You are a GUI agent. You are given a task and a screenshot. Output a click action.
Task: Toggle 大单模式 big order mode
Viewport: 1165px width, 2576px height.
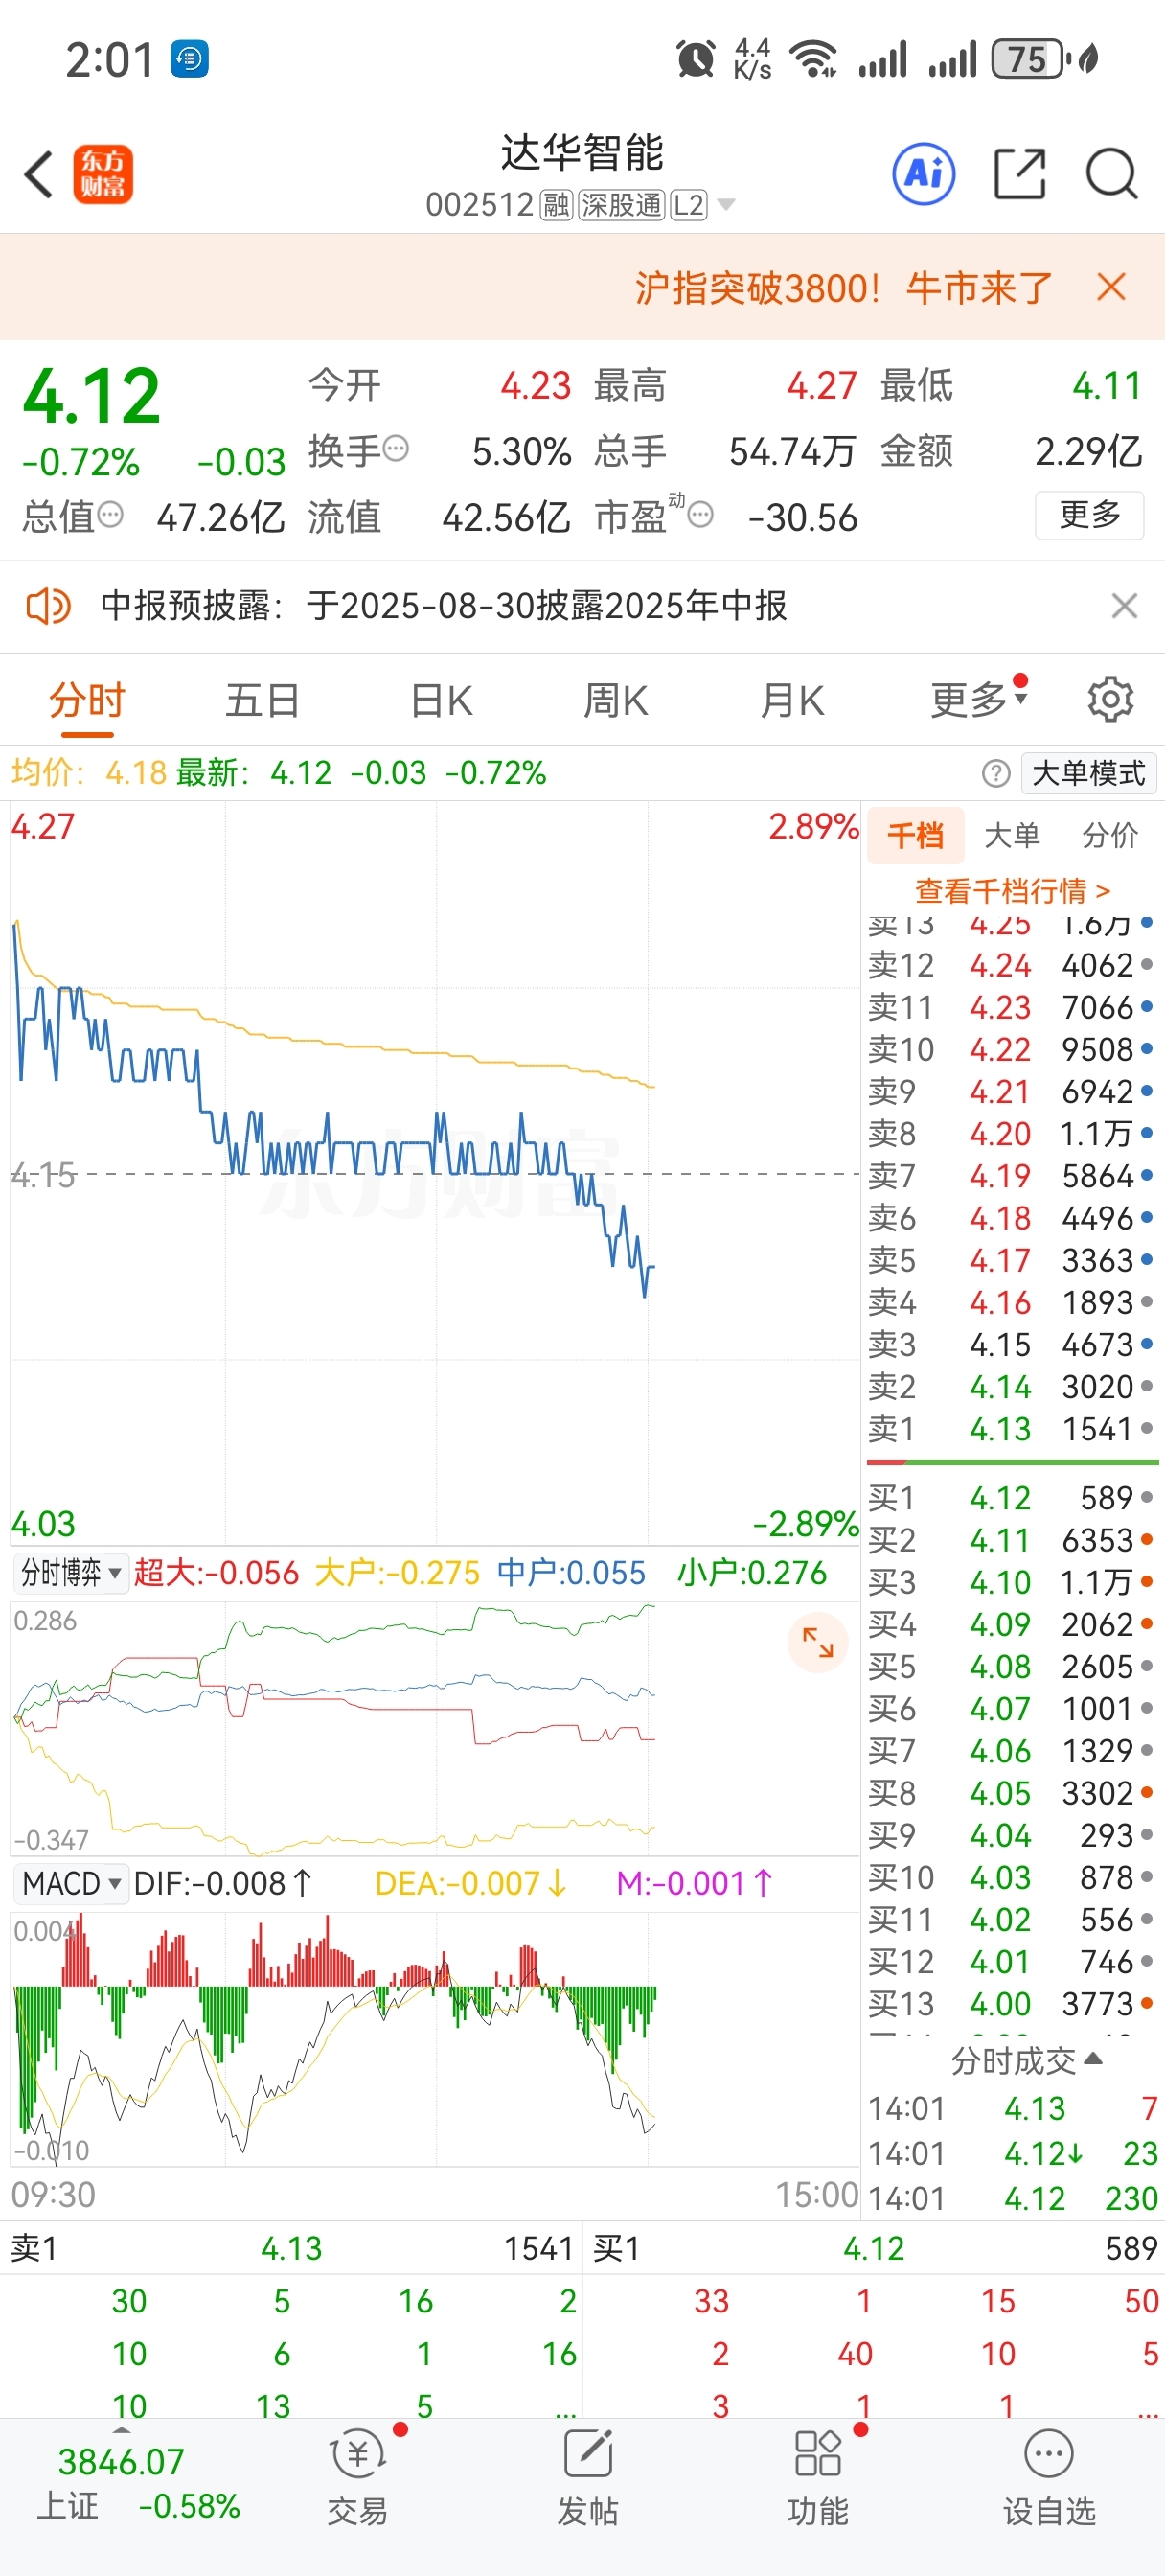pyautogui.click(x=1088, y=773)
